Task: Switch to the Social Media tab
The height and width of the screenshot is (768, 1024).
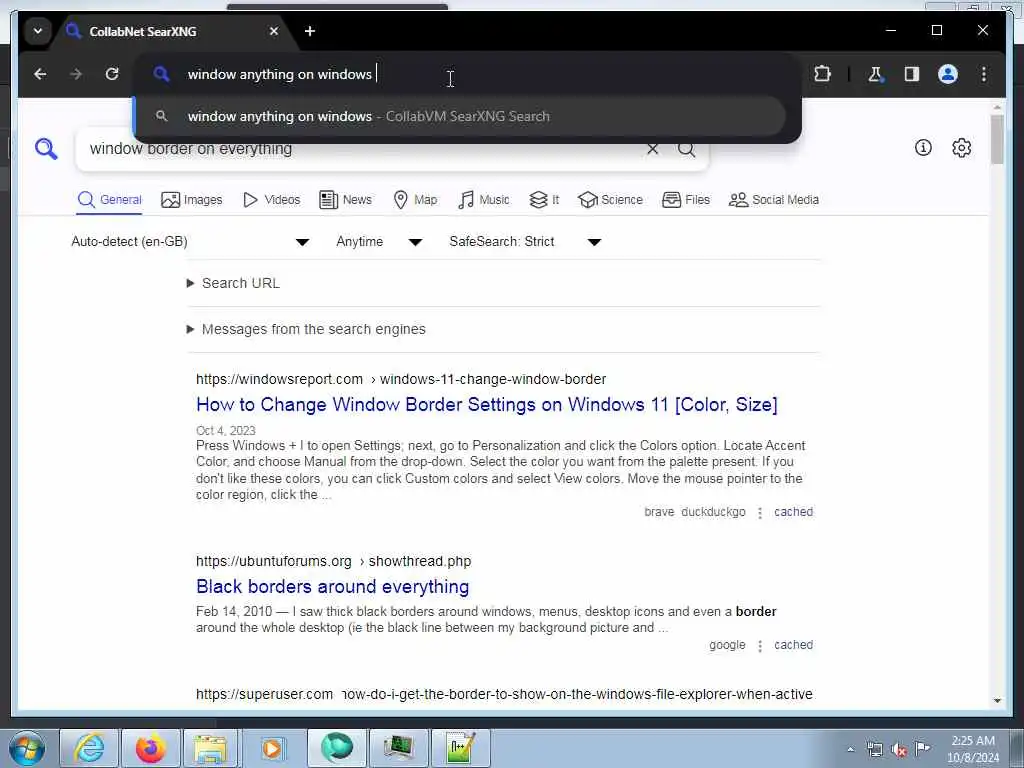Action: pyautogui.click(x=774, y=200)
